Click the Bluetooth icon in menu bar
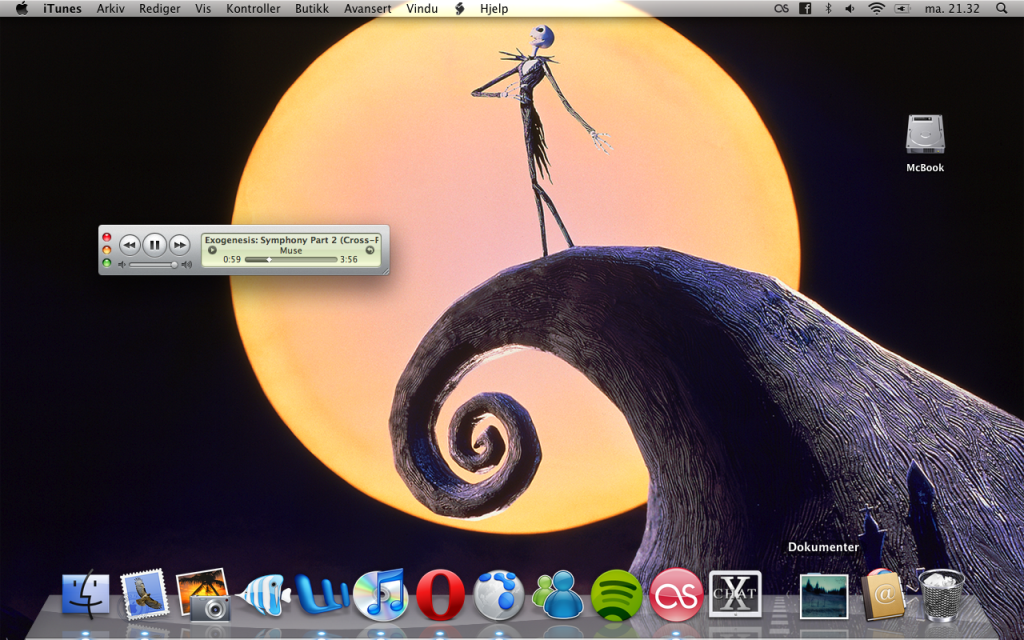This screenshot has height=640, width=1024. point(828,8)
